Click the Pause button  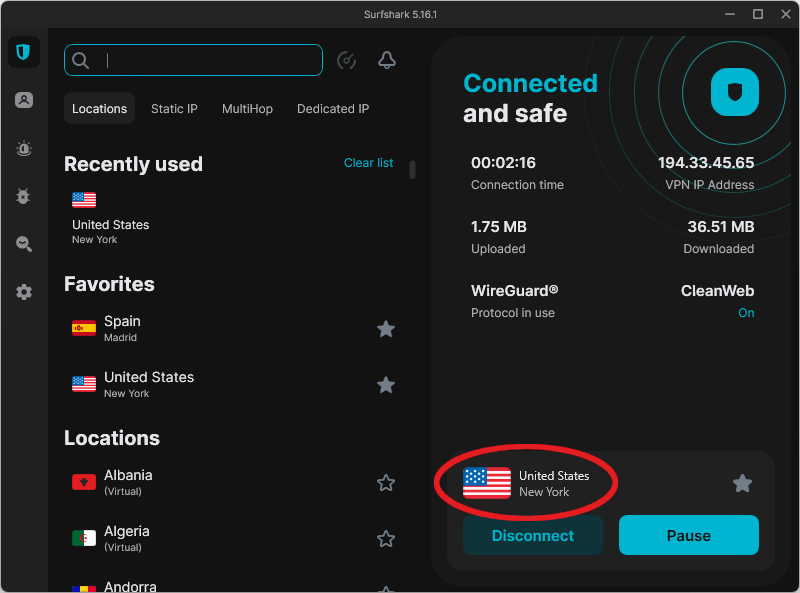coord(689,535)
